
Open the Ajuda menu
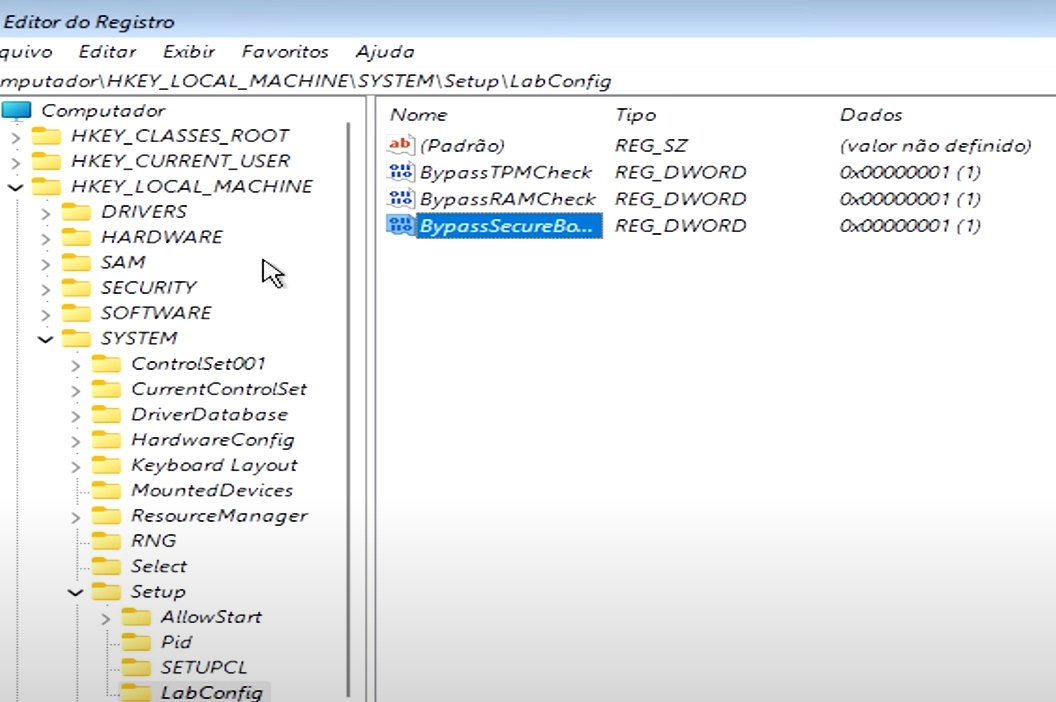coord(385,51)
